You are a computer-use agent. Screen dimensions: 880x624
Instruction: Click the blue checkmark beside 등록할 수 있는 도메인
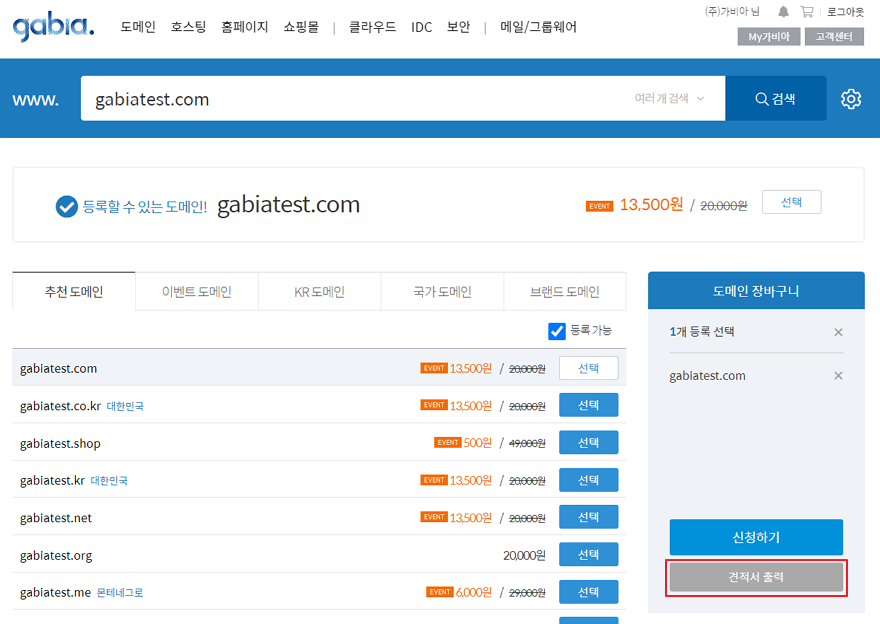click(66, 207)
